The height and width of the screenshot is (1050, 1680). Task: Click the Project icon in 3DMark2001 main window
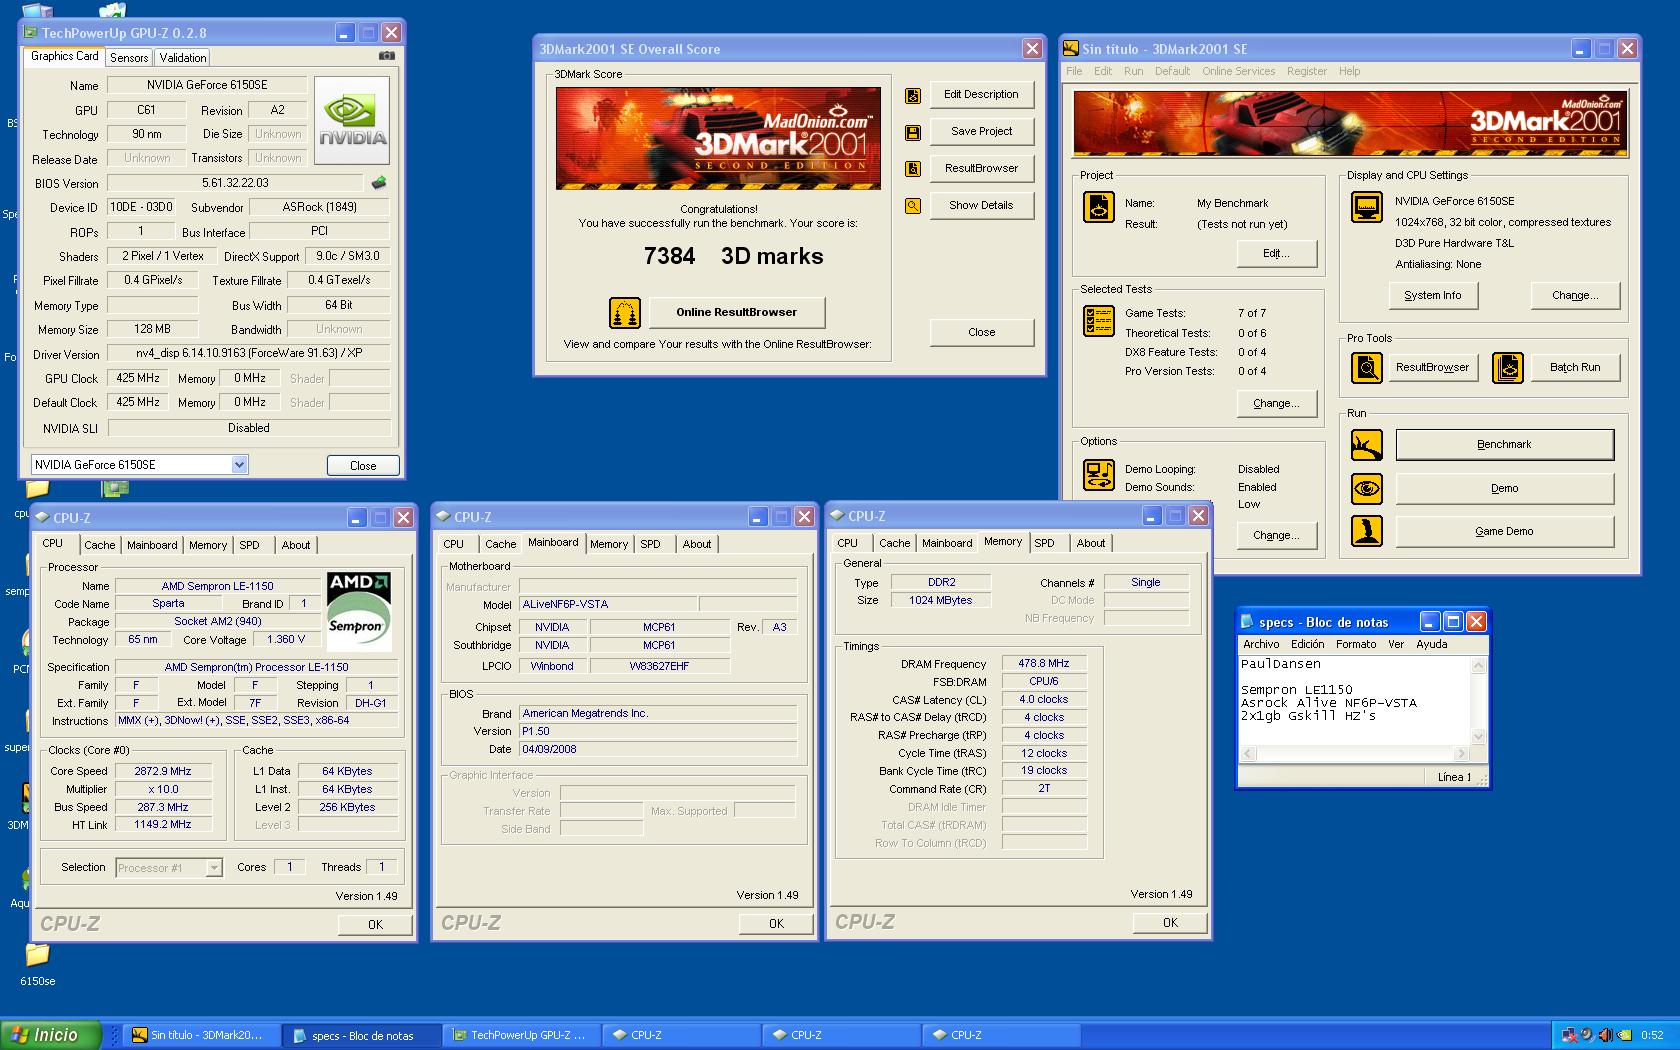[x=1099, y=206]
